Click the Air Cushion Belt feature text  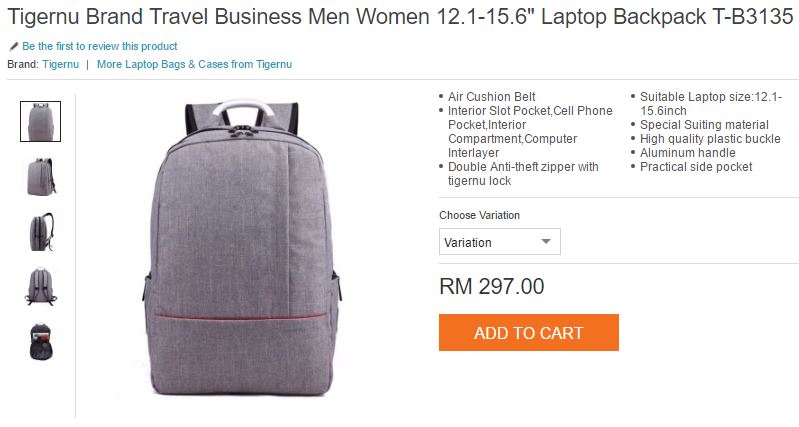492,97
